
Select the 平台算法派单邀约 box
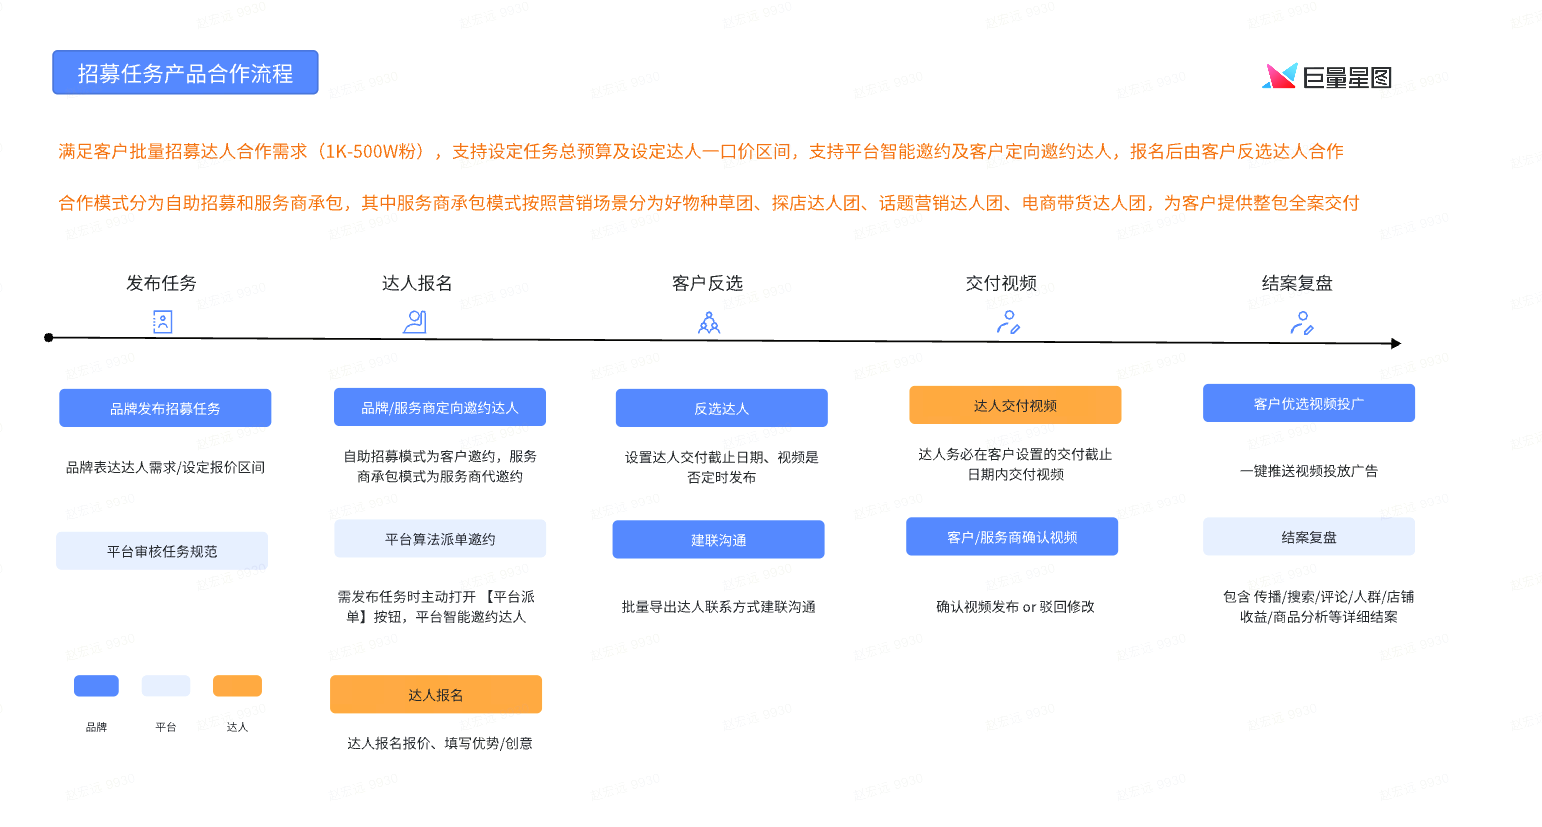click(x=440, y=539)
